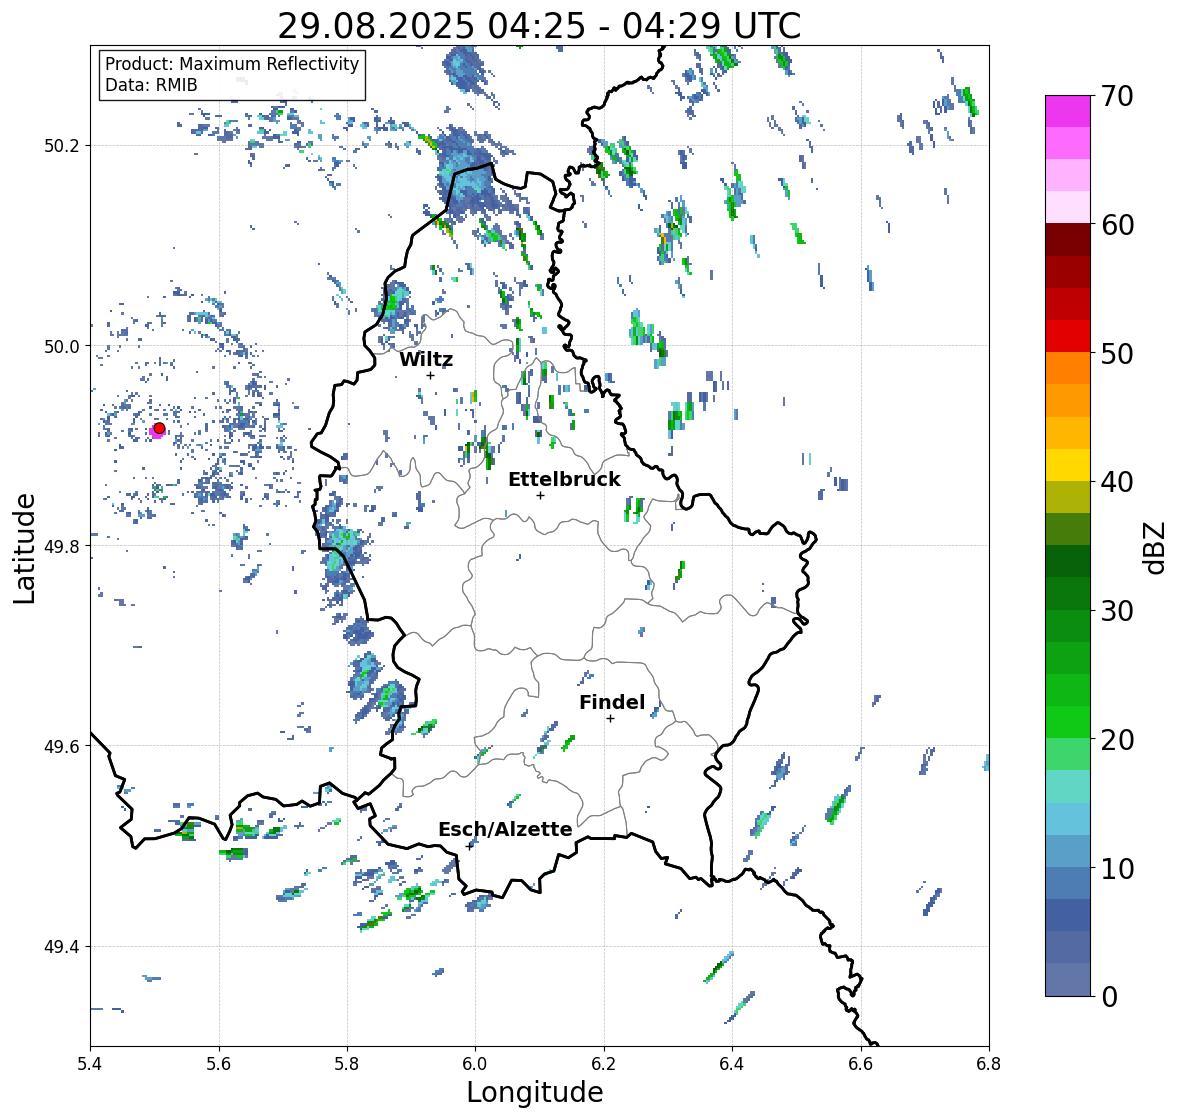Pick the light blue colorbar segment near 13
This screenshot has width=1179, height=1117.
click(1068, 819)
